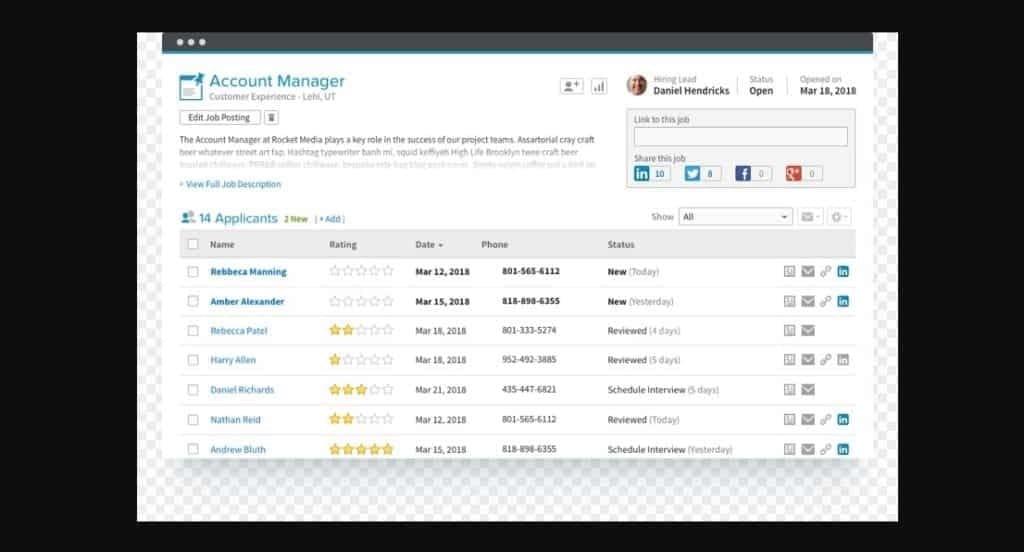Screen dimensions: 1024x552
Task: Open Harry Allen's applicant profile
Action: click(x=233, y=360)
